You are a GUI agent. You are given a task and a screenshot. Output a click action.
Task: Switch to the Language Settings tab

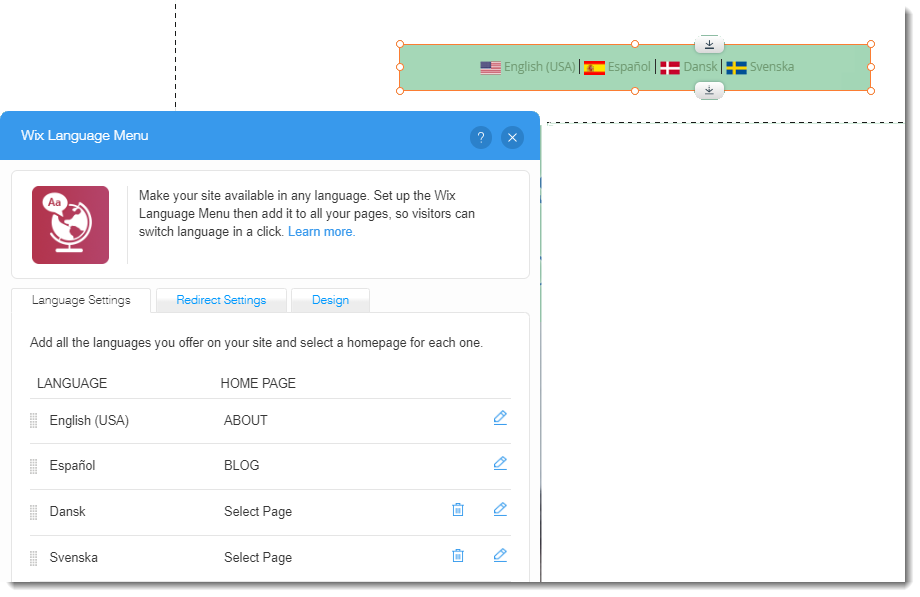pyautogui.click(x=81, y=300)
